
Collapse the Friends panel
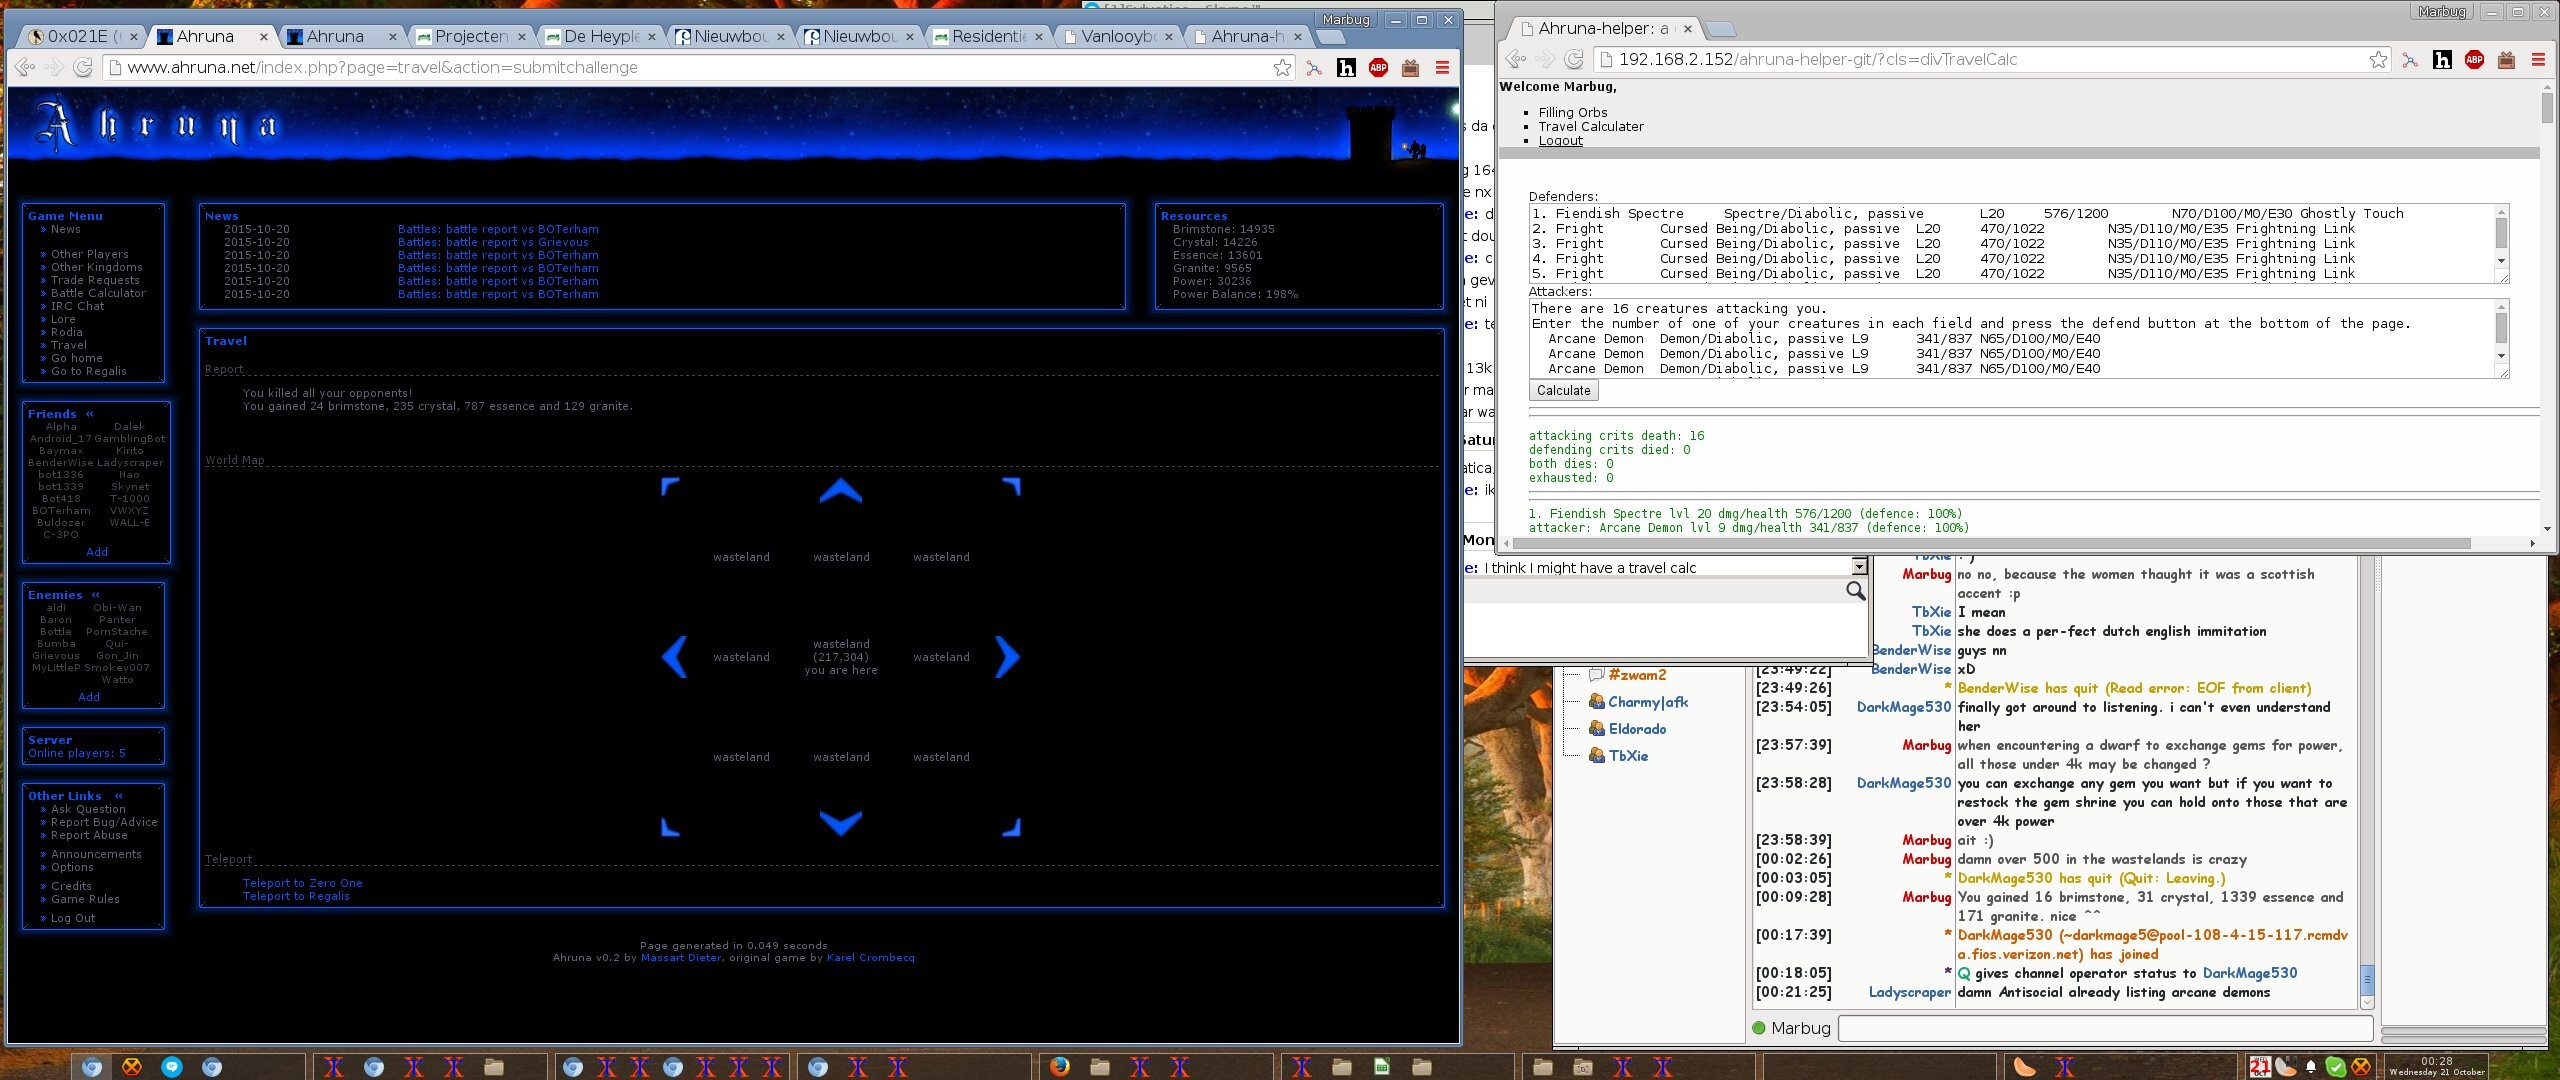click(90, 414)
